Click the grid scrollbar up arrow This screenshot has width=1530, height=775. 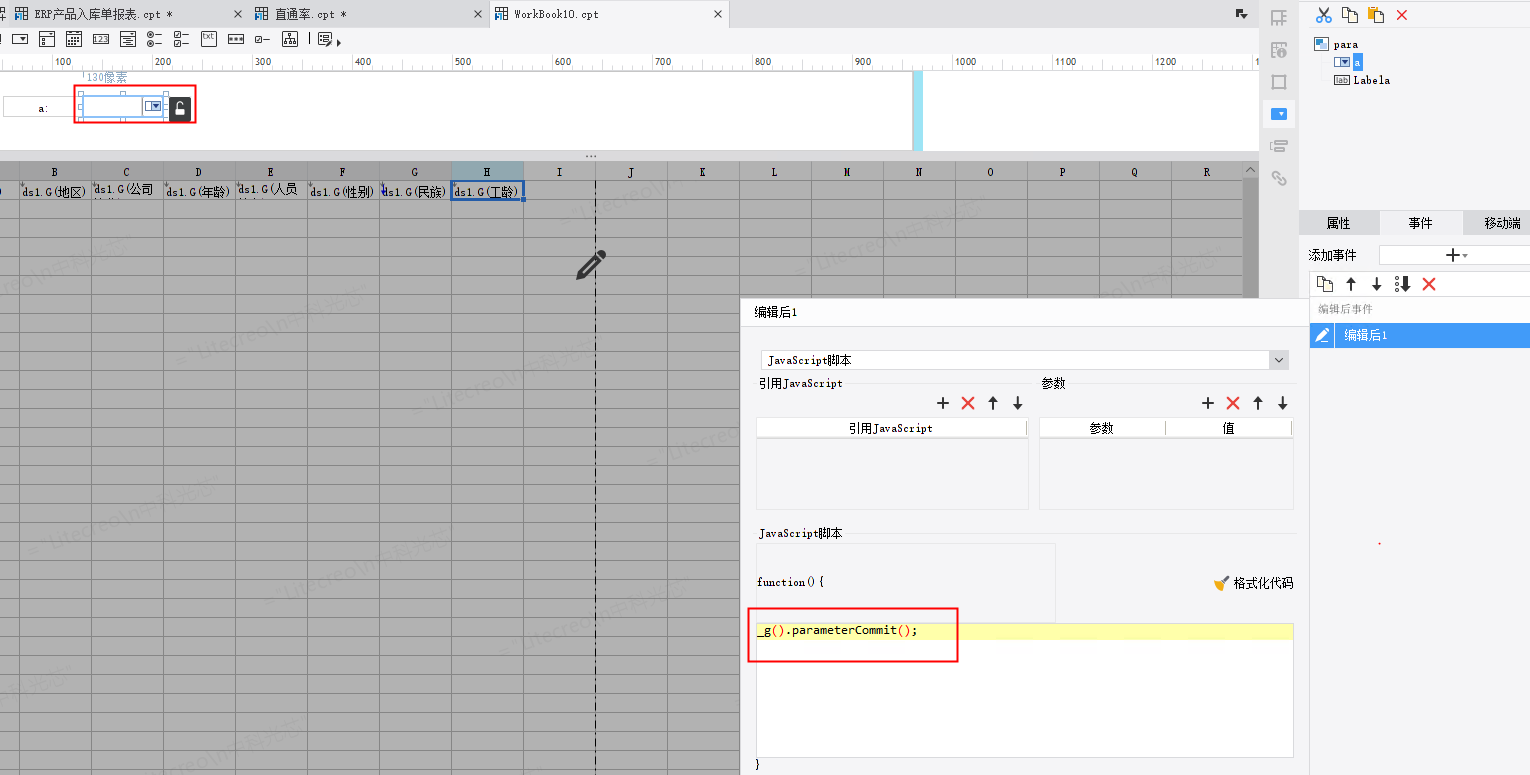click(x=1250, y=171)
